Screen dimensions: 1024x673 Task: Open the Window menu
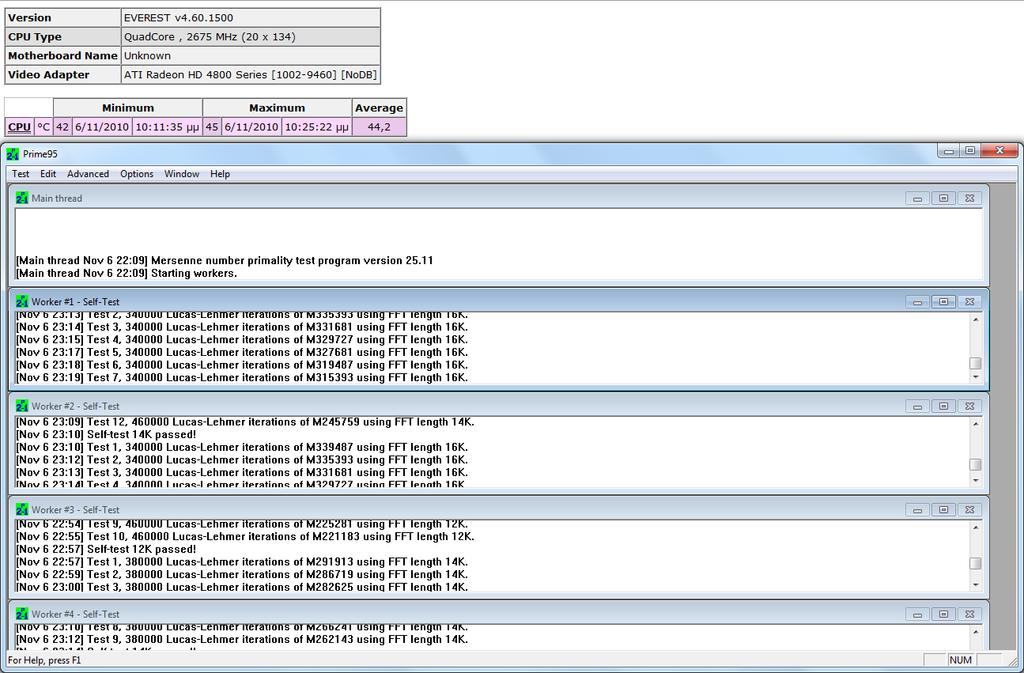[x=182, y=174]
